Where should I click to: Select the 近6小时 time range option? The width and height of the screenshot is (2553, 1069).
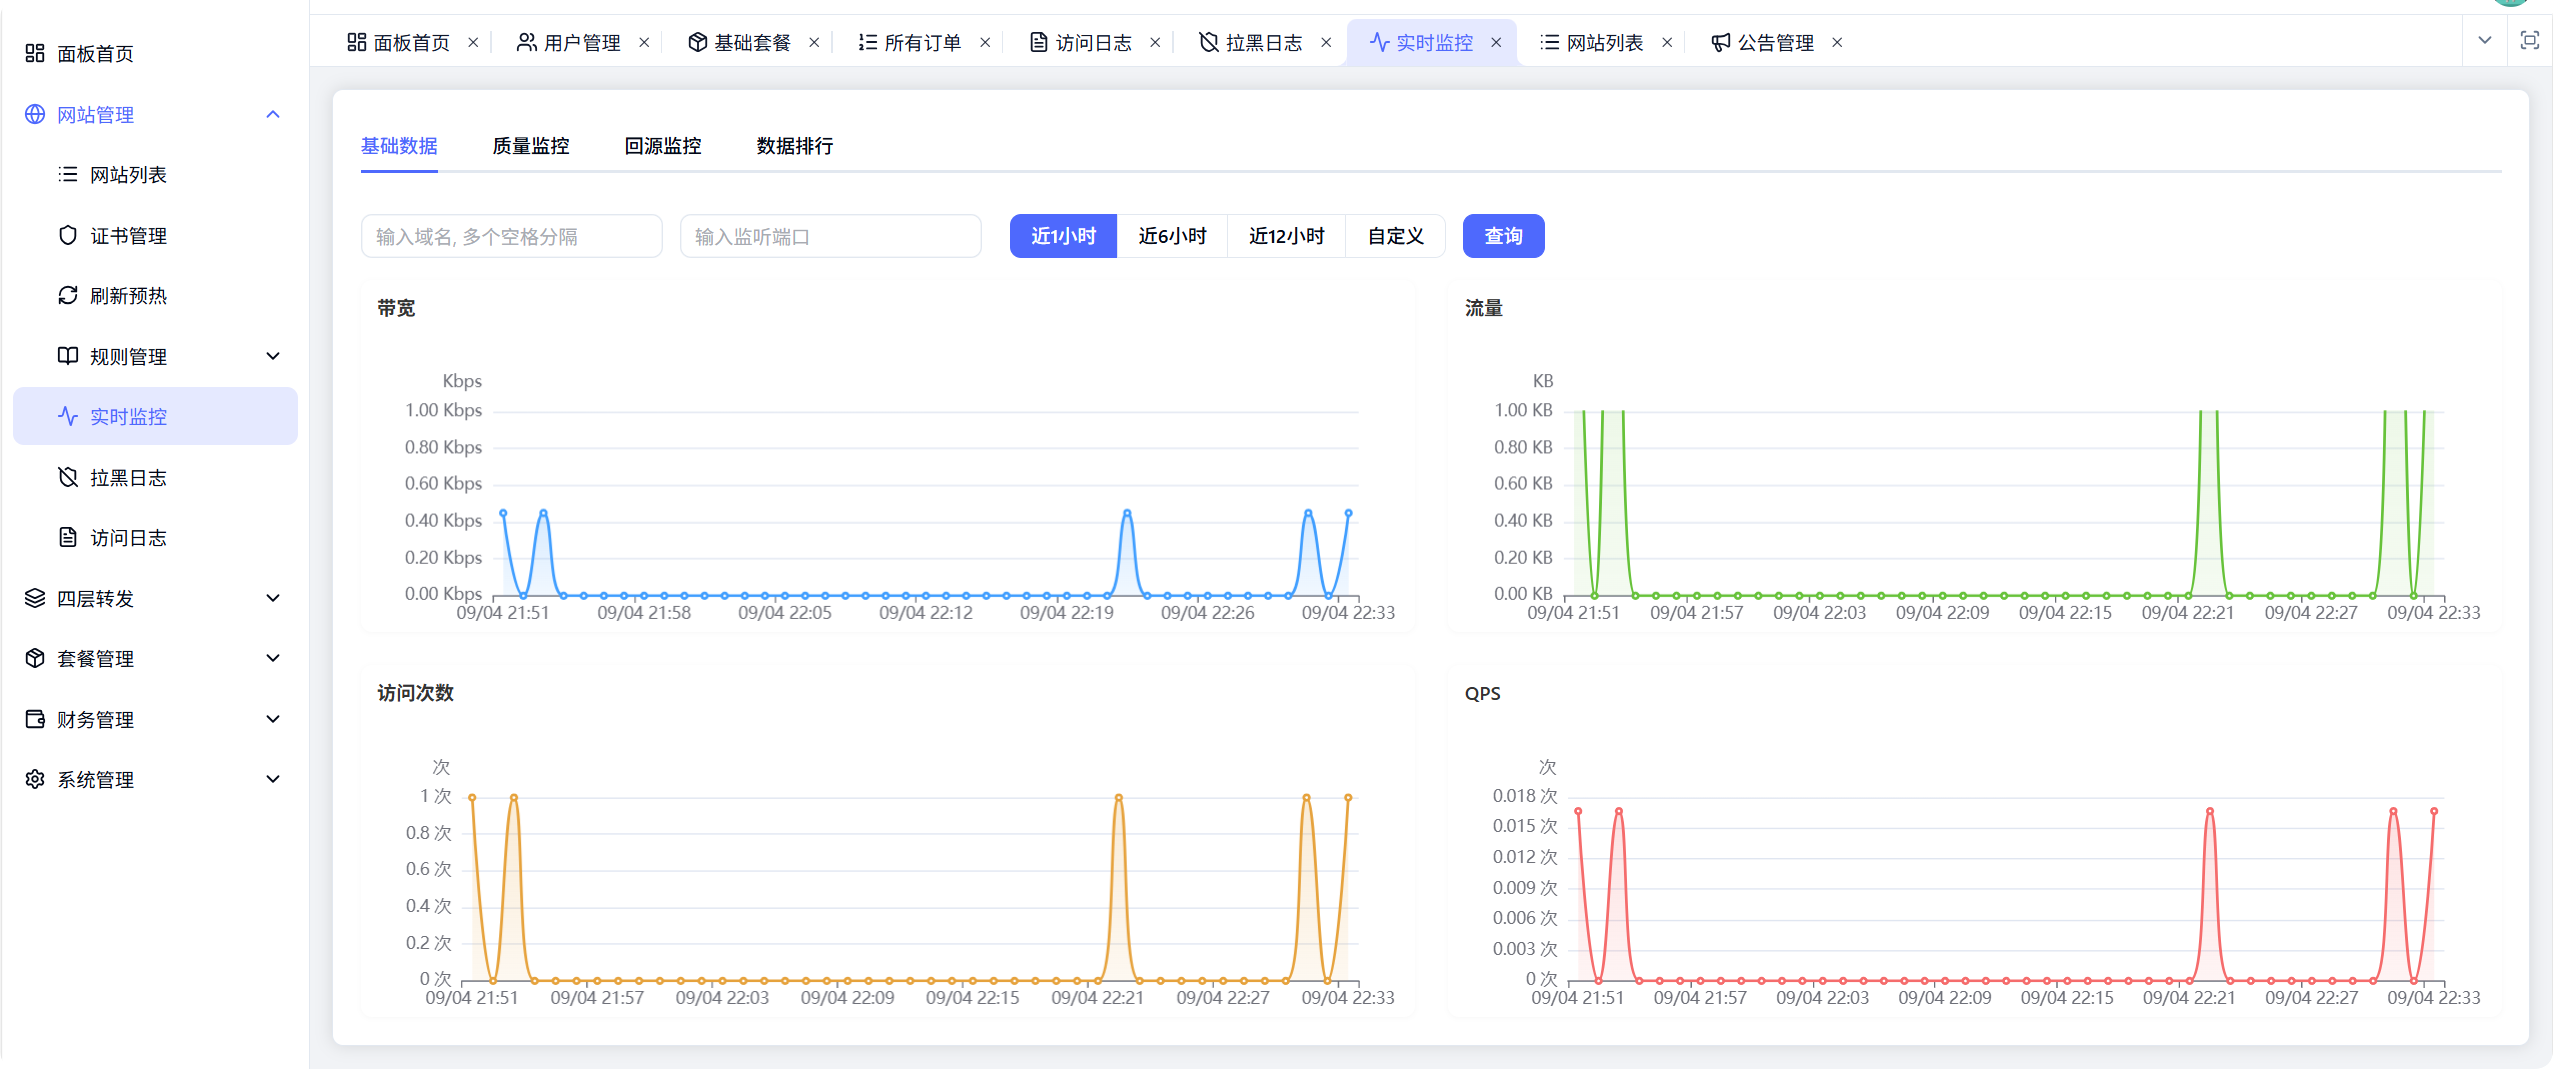click(x=1172, y=237)
